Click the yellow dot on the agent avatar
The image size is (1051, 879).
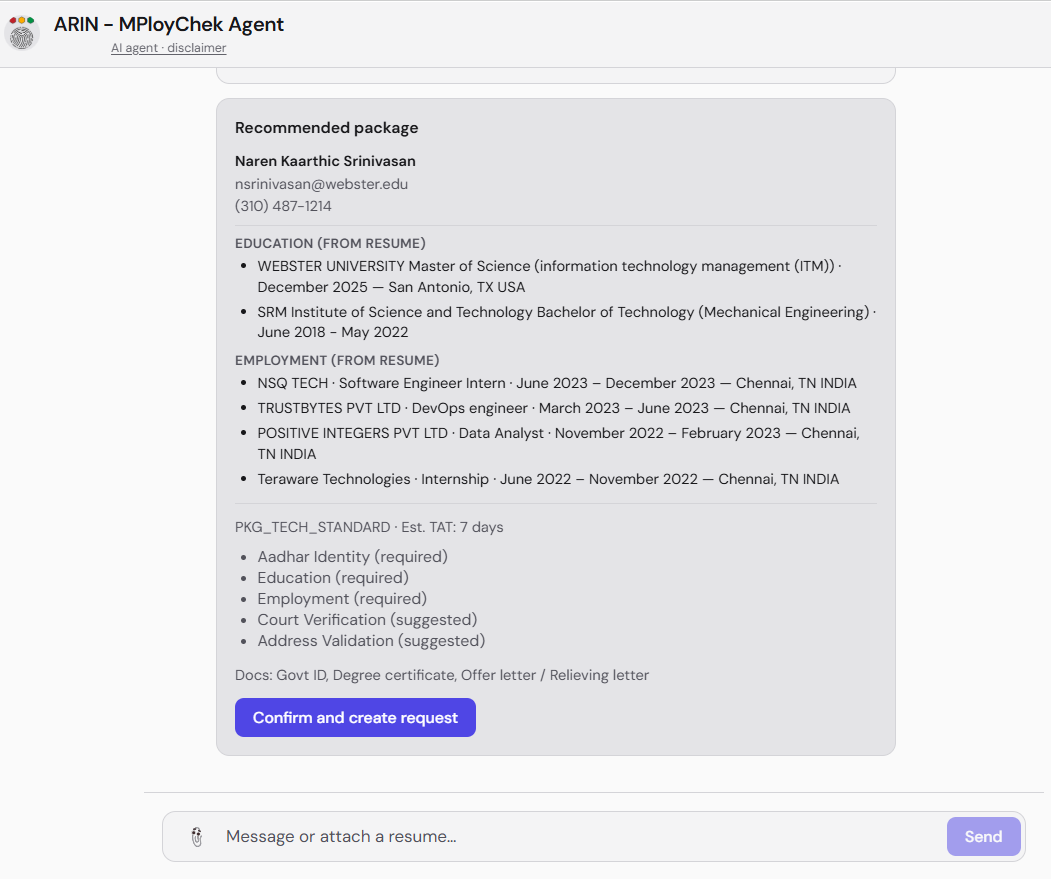21,21
